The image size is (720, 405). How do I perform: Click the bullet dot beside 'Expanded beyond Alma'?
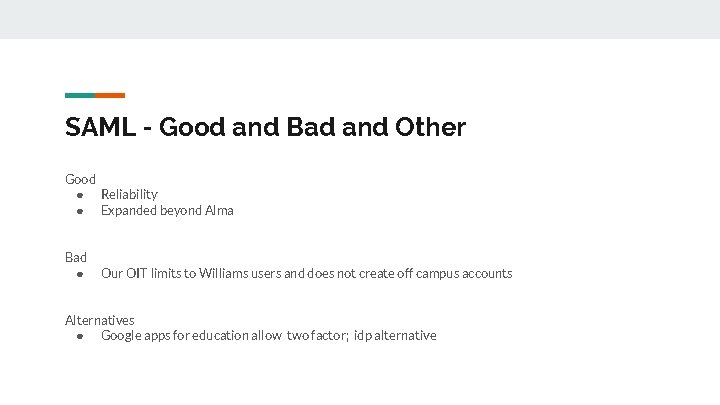pos(80,211)
